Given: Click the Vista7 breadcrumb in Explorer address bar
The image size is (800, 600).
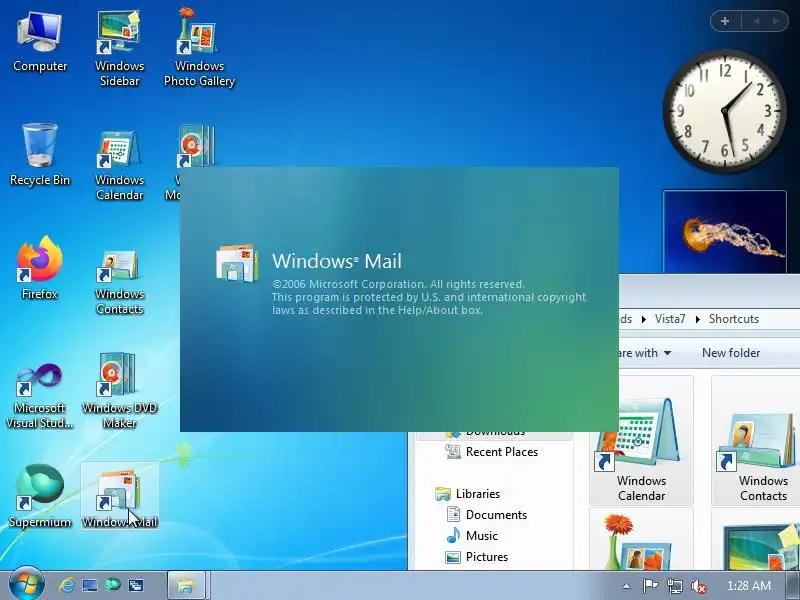Looking at the screenshot, I should pos(670,319).
